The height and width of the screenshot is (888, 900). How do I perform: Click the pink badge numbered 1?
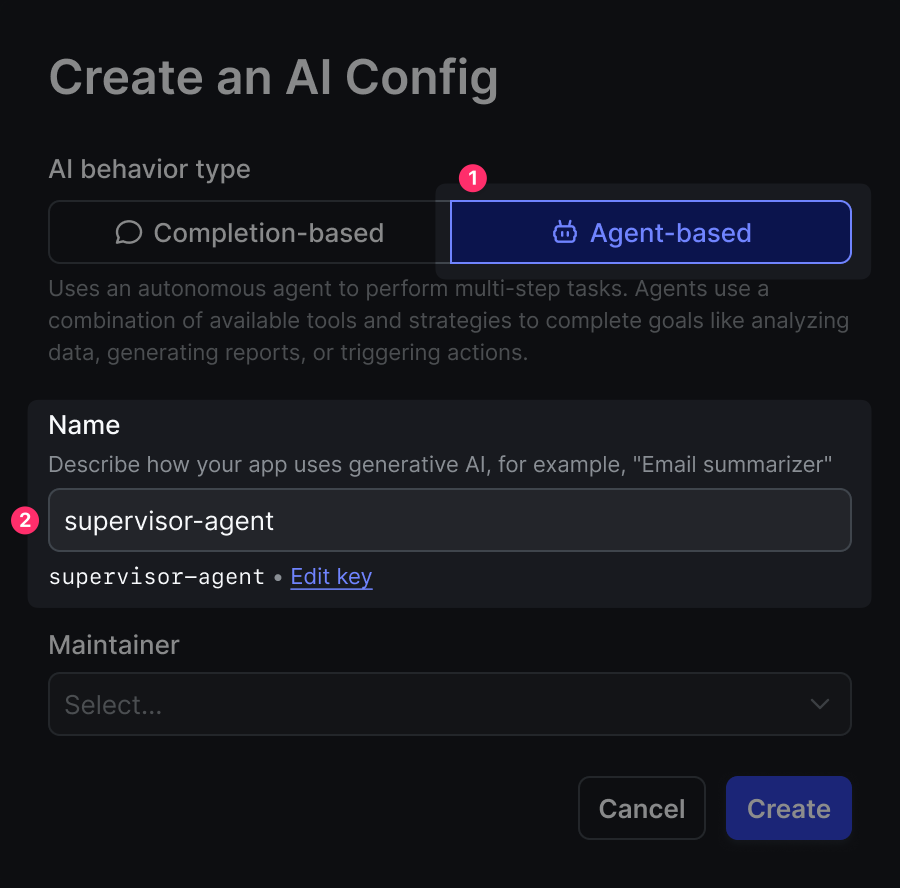tap(472, 179)
